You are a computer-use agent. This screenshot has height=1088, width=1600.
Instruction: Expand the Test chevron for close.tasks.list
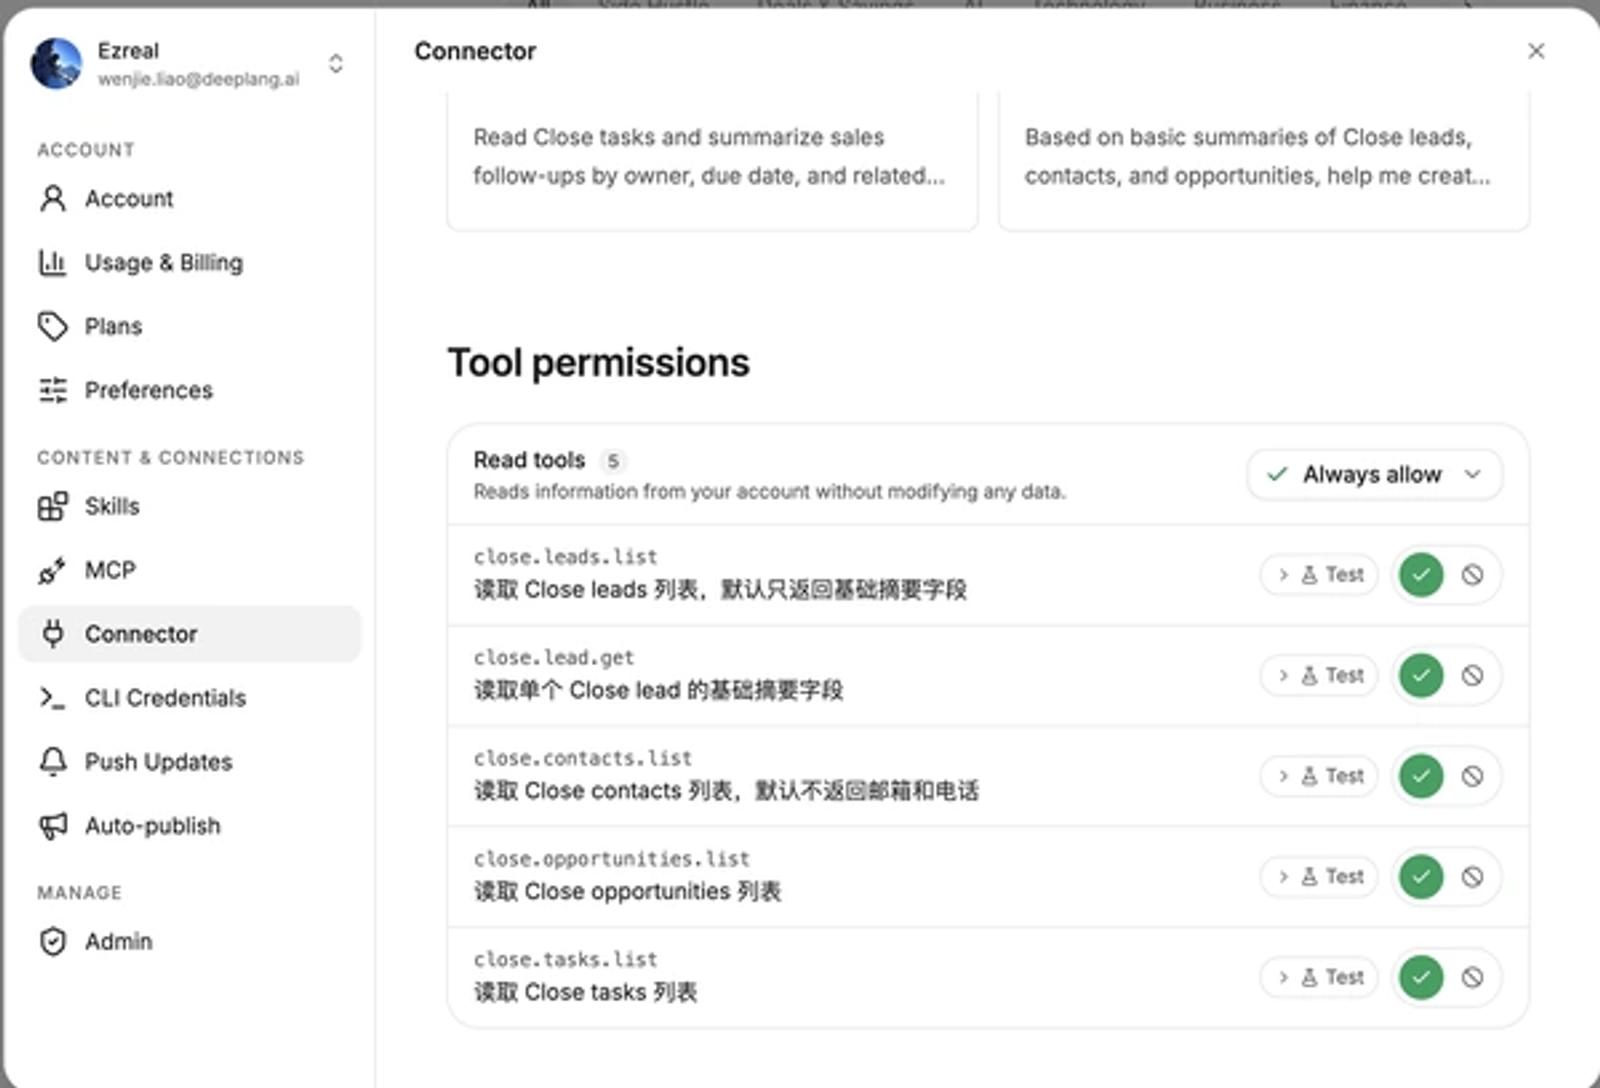[x=1283, y=977]
